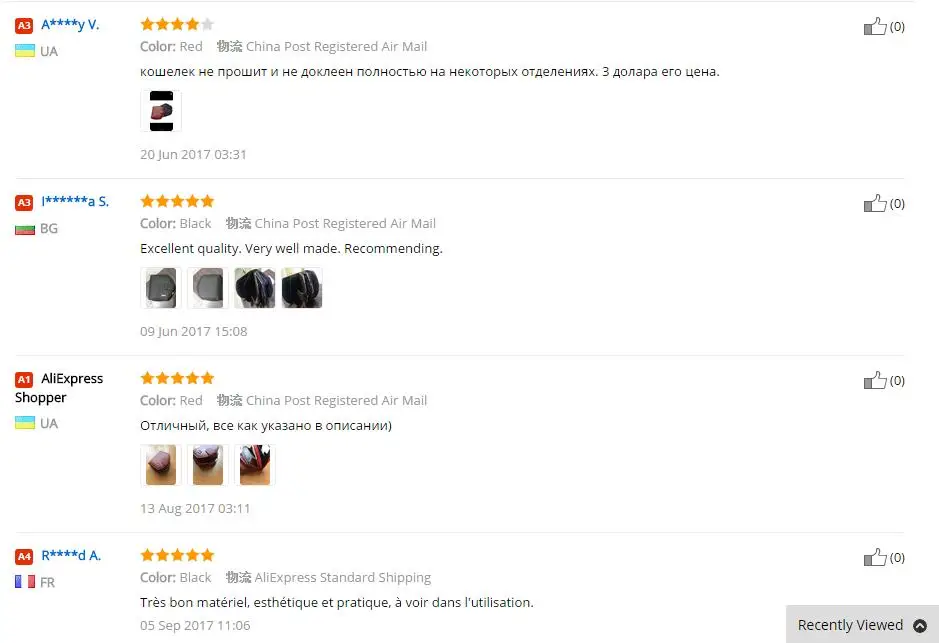This screenshot has height=643, width=939.
Task: Open reviewer profile A****y V.
Action: click(x=70, y=25)
